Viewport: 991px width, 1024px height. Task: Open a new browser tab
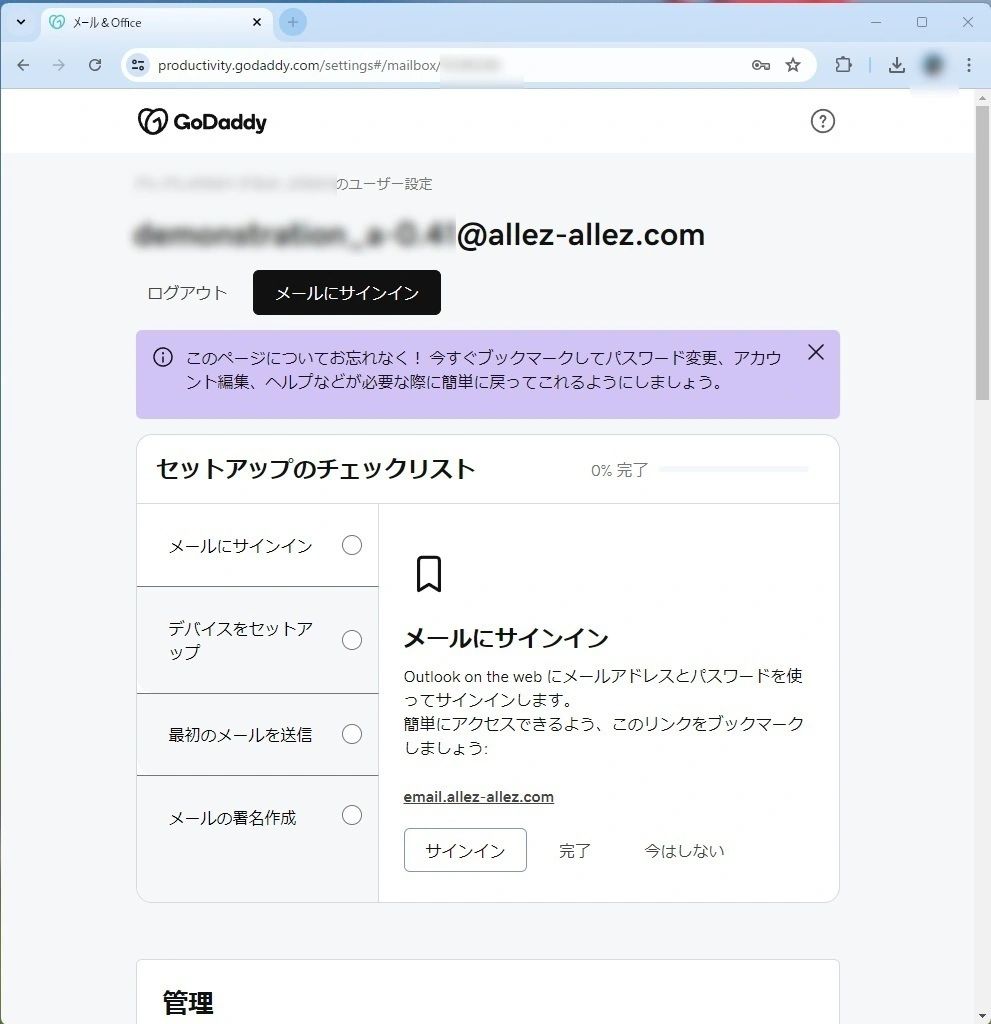[x=293, y=22]
